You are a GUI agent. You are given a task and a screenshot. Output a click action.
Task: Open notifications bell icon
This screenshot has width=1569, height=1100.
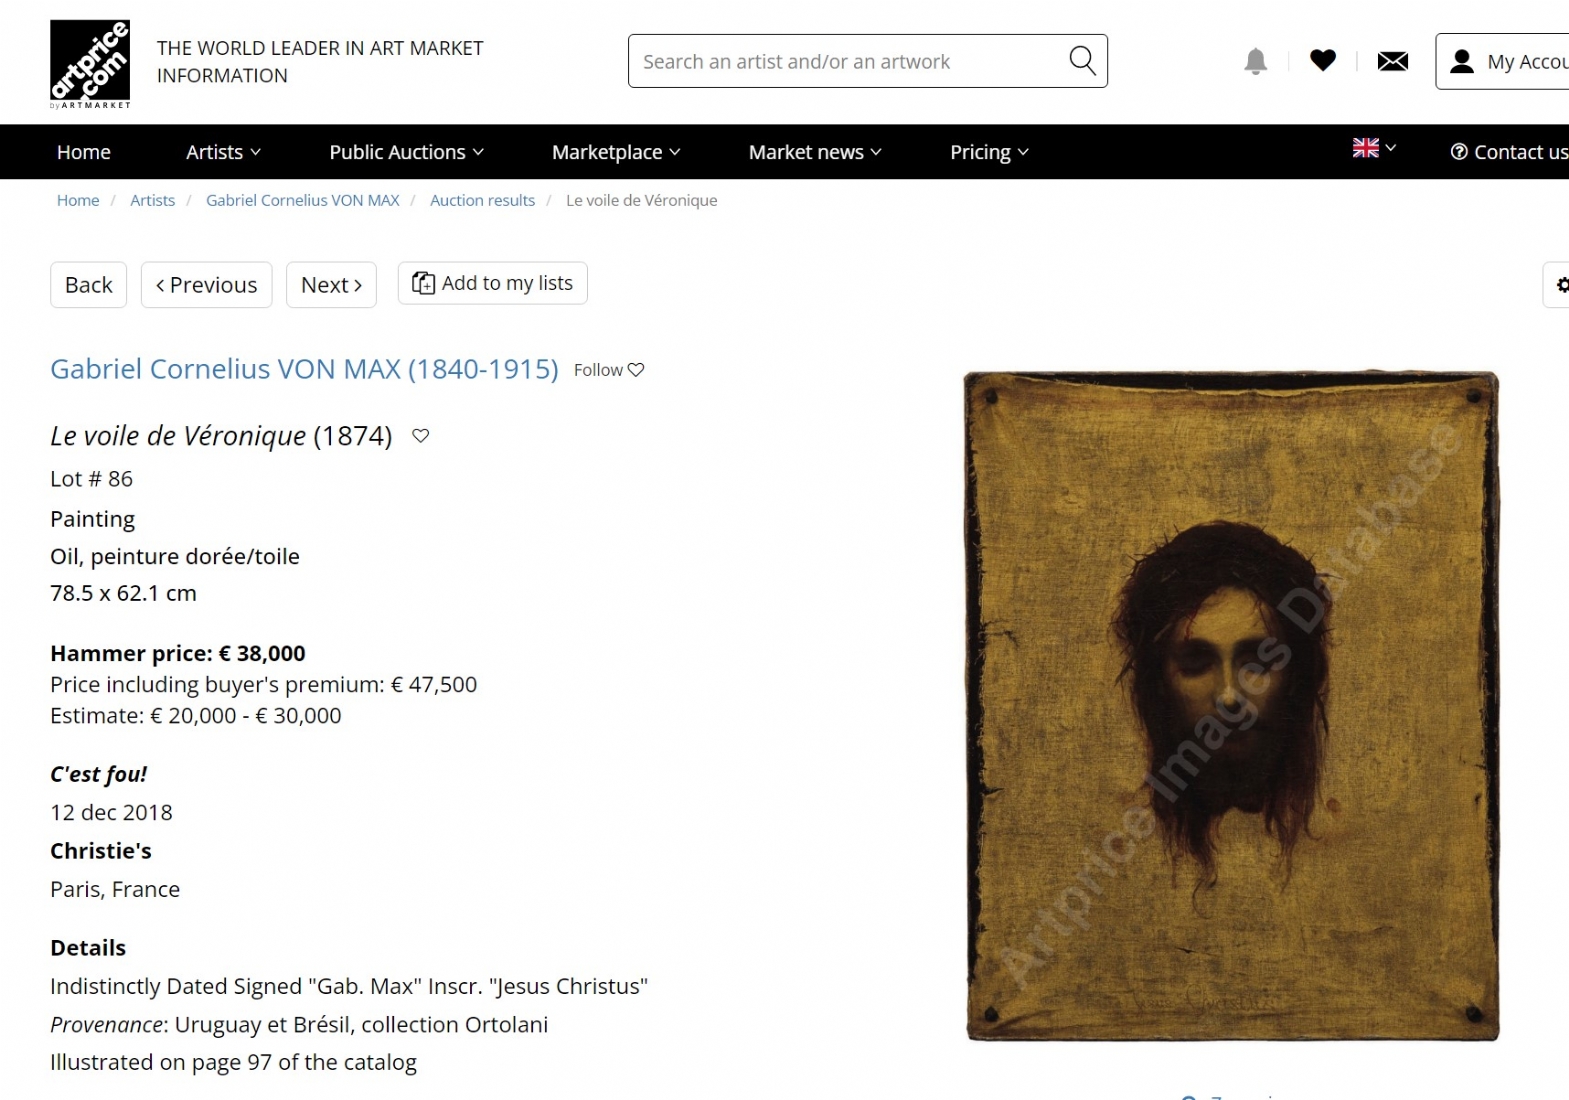click(x=1256, y=61)
